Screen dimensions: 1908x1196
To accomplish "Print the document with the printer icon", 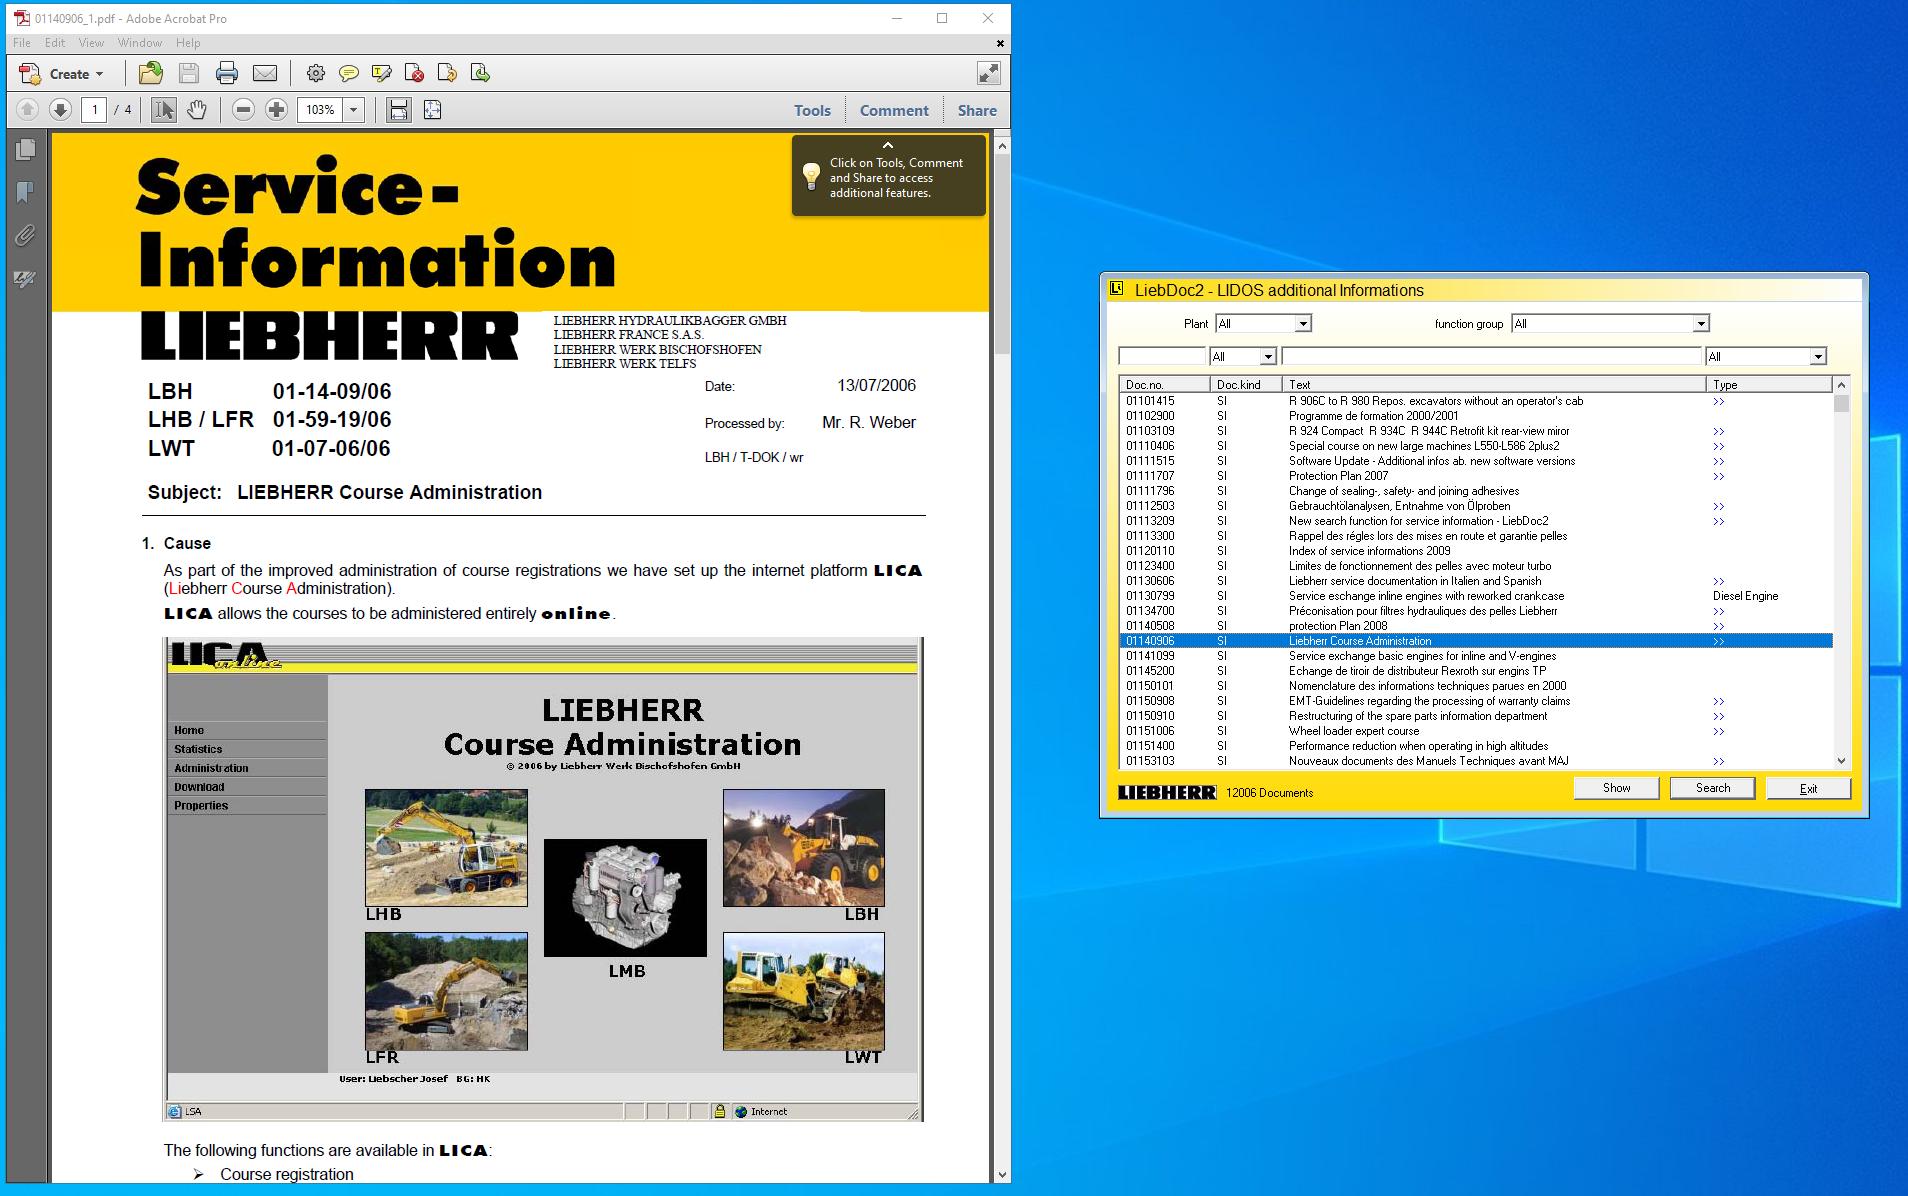I will [227, 73].
